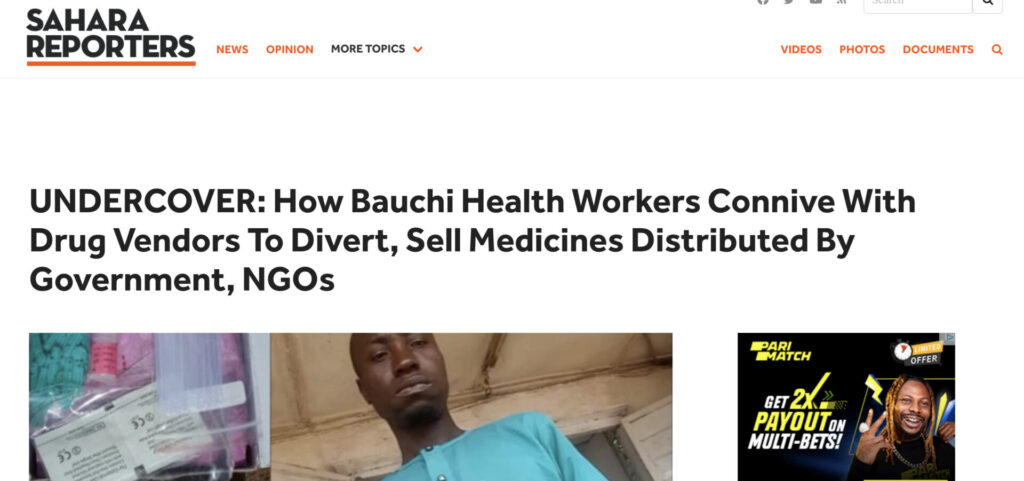
Task: Click the chevron next to More Topics
Action: coord(417,50)
